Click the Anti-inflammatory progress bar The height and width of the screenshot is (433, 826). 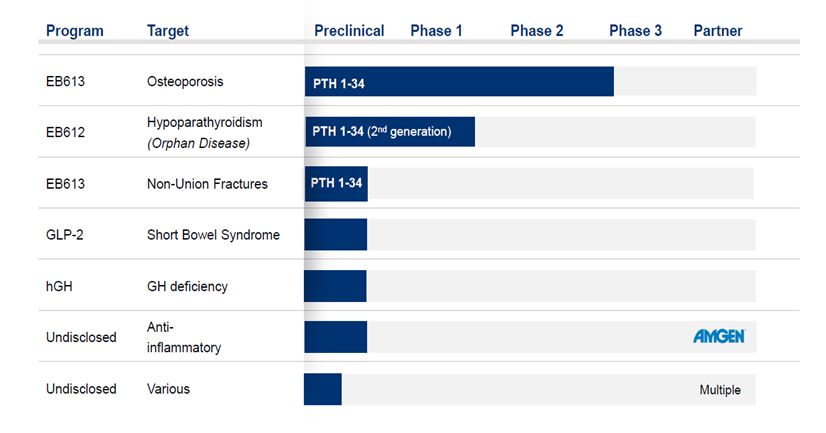click(x=336, y=337)
